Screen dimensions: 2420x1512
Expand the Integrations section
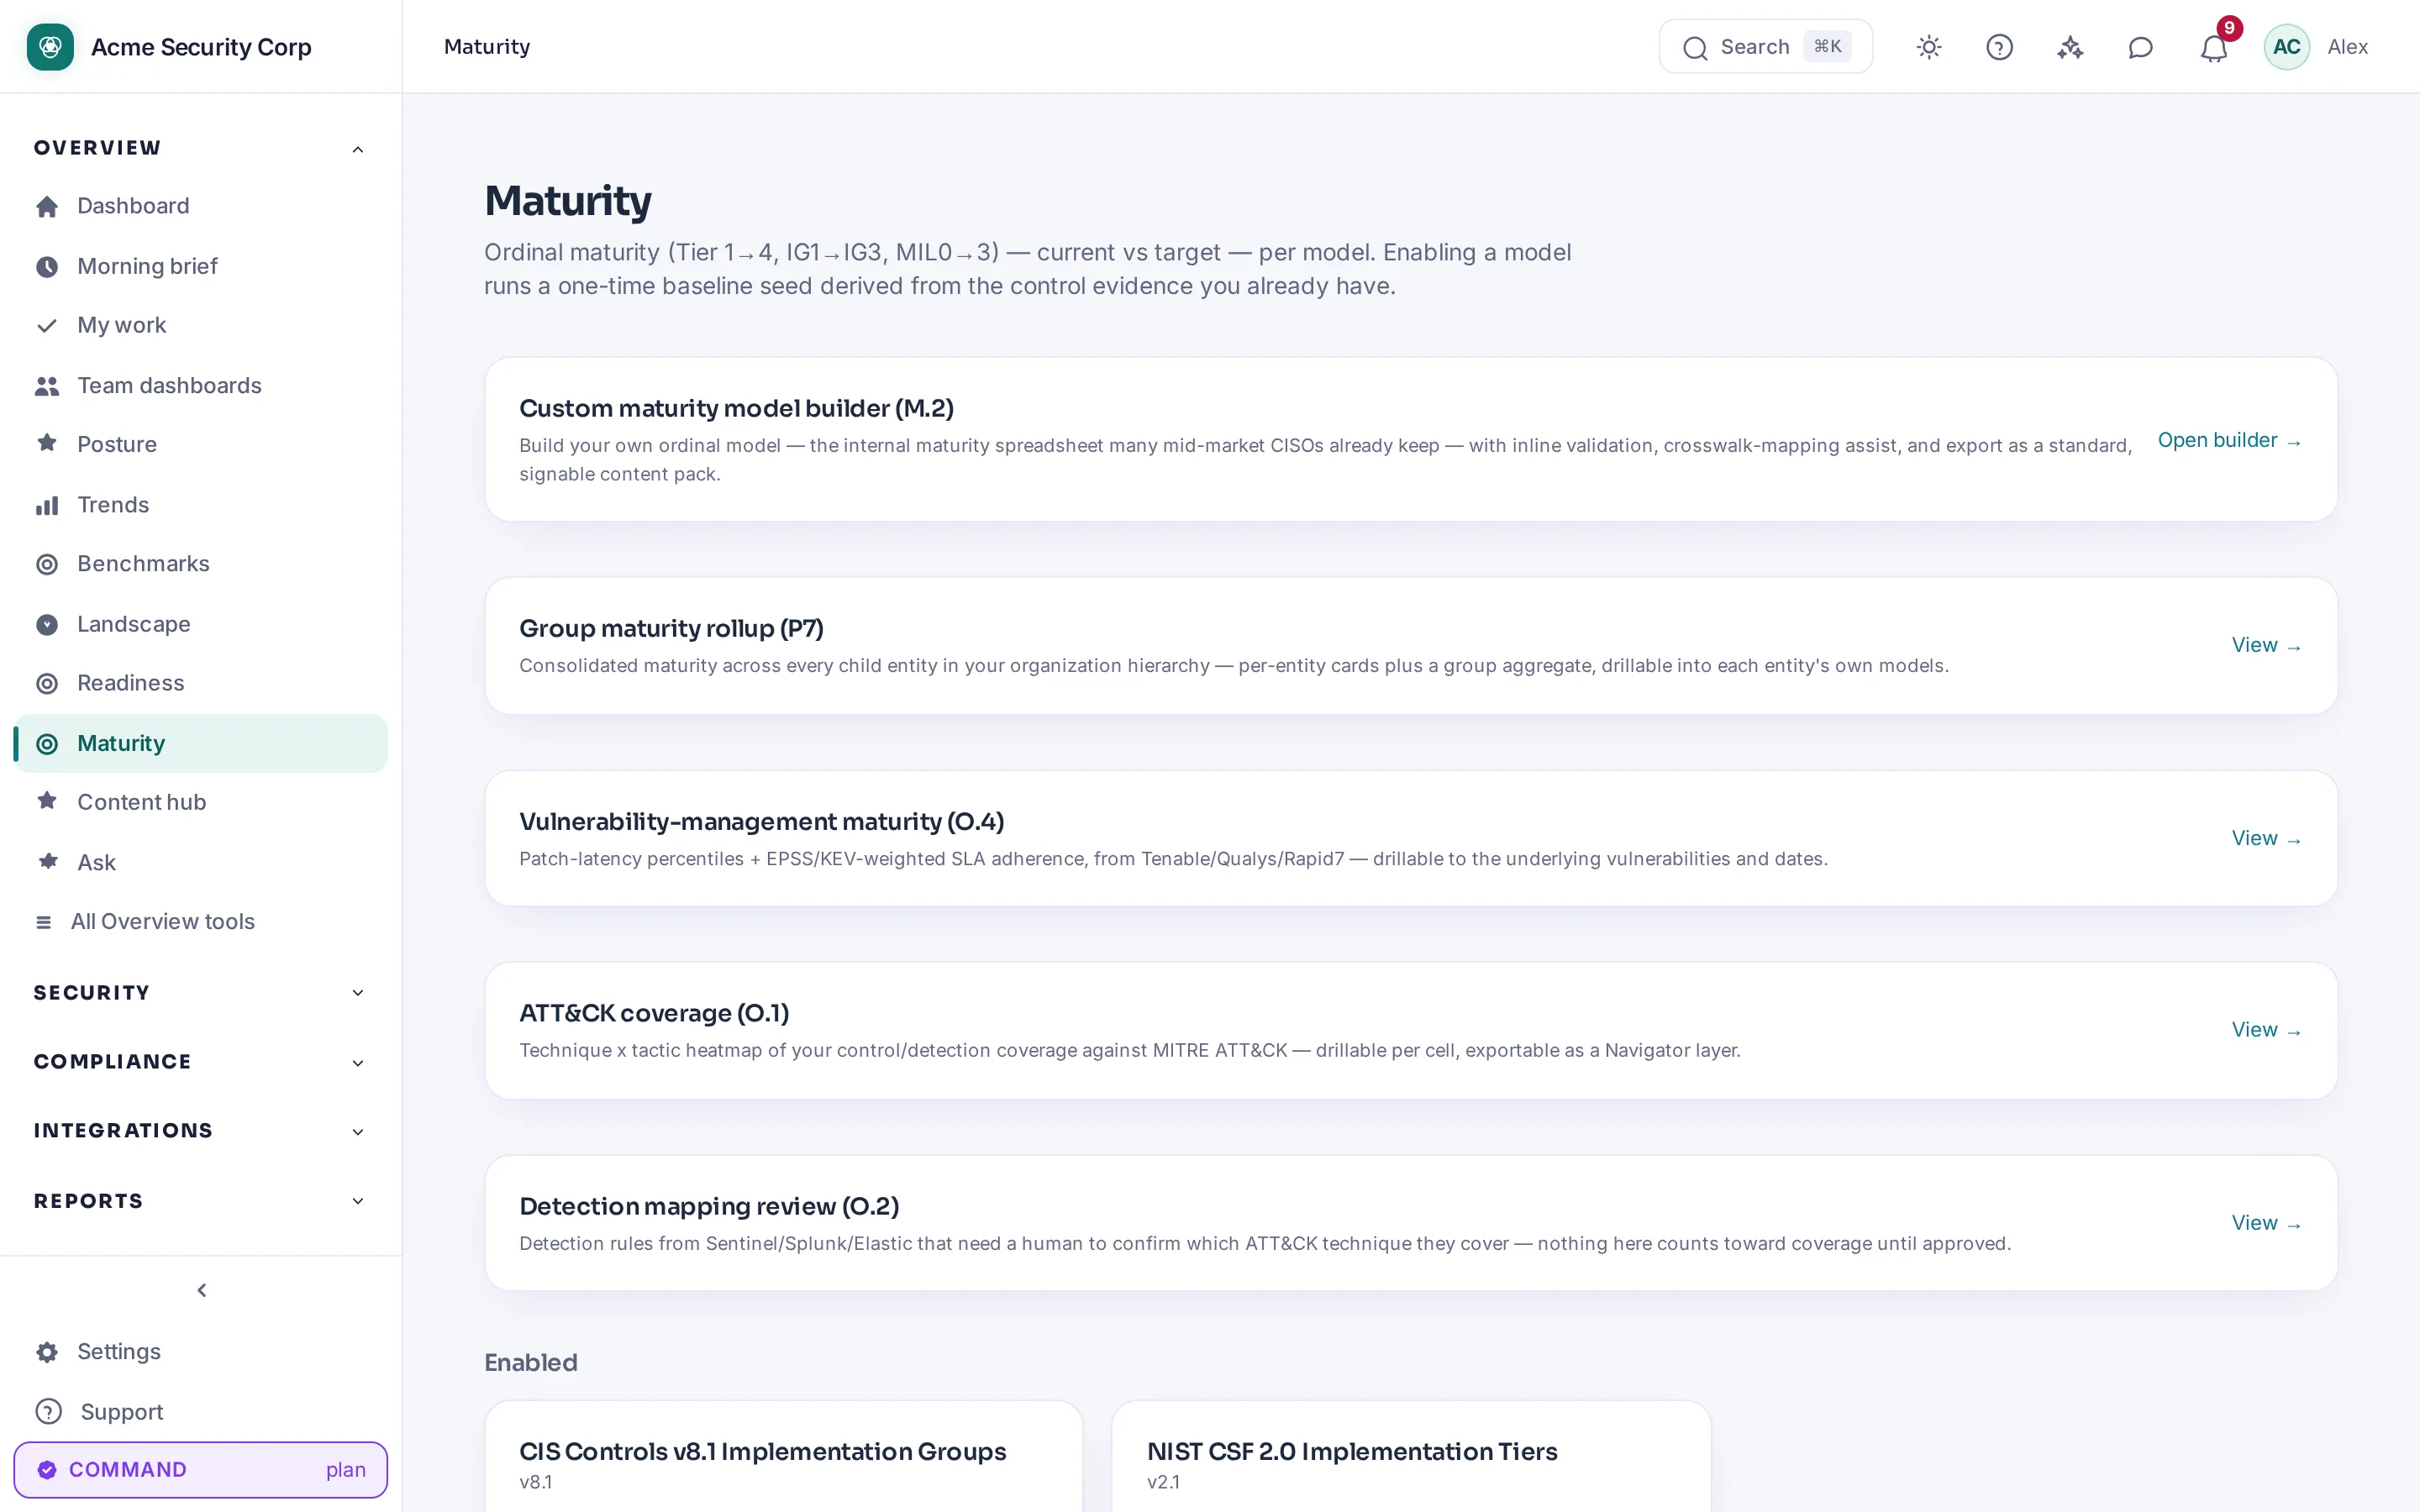point(200,1131)
